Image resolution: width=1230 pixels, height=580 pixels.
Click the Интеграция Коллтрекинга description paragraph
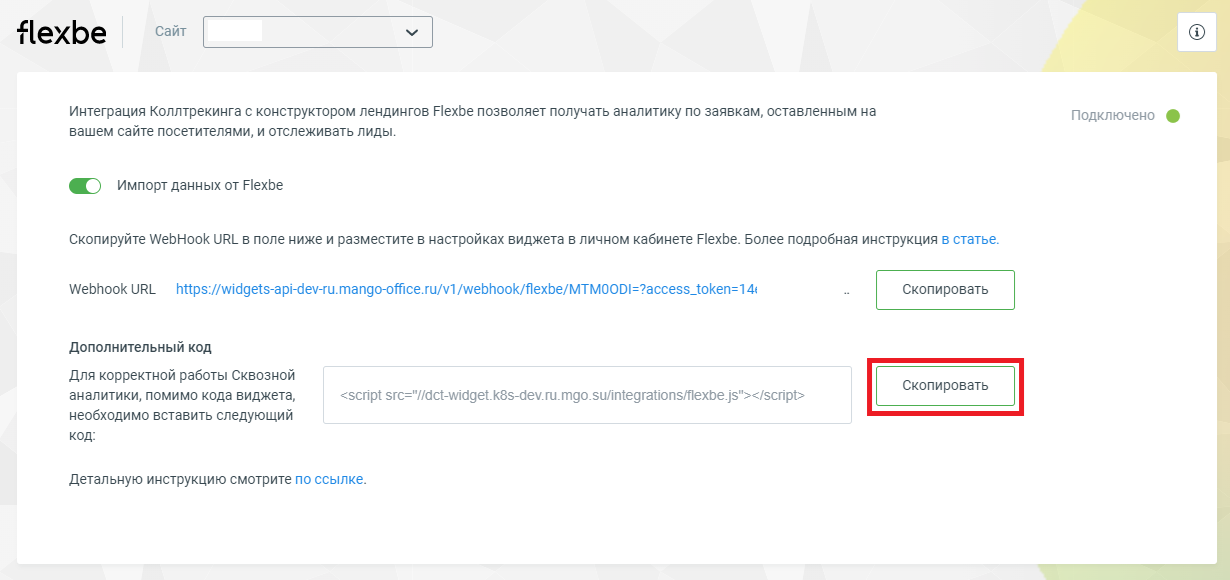(x=472, y=122)
